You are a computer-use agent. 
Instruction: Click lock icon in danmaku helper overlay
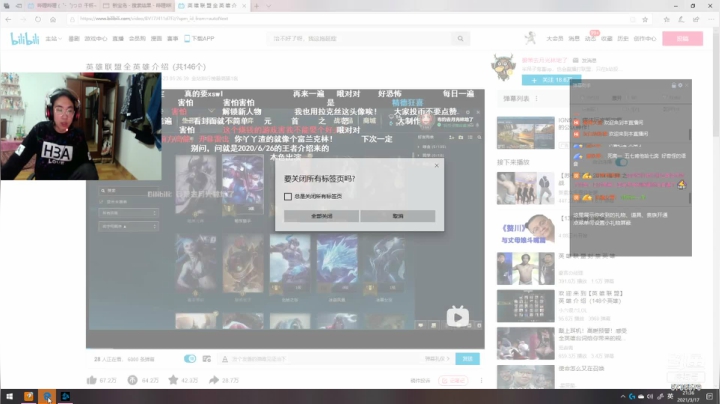coord(674,85)
